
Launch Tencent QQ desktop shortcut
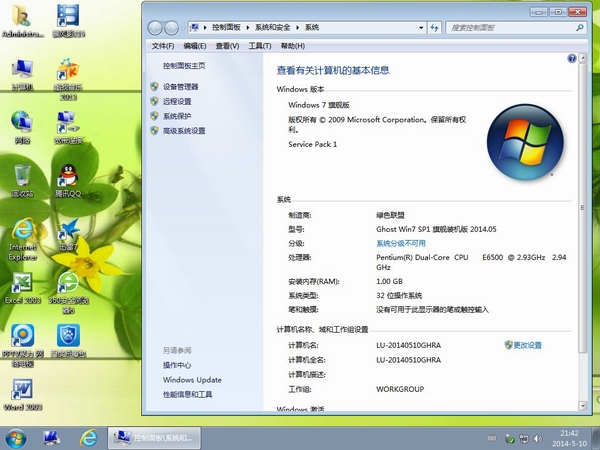click(68, 181)
